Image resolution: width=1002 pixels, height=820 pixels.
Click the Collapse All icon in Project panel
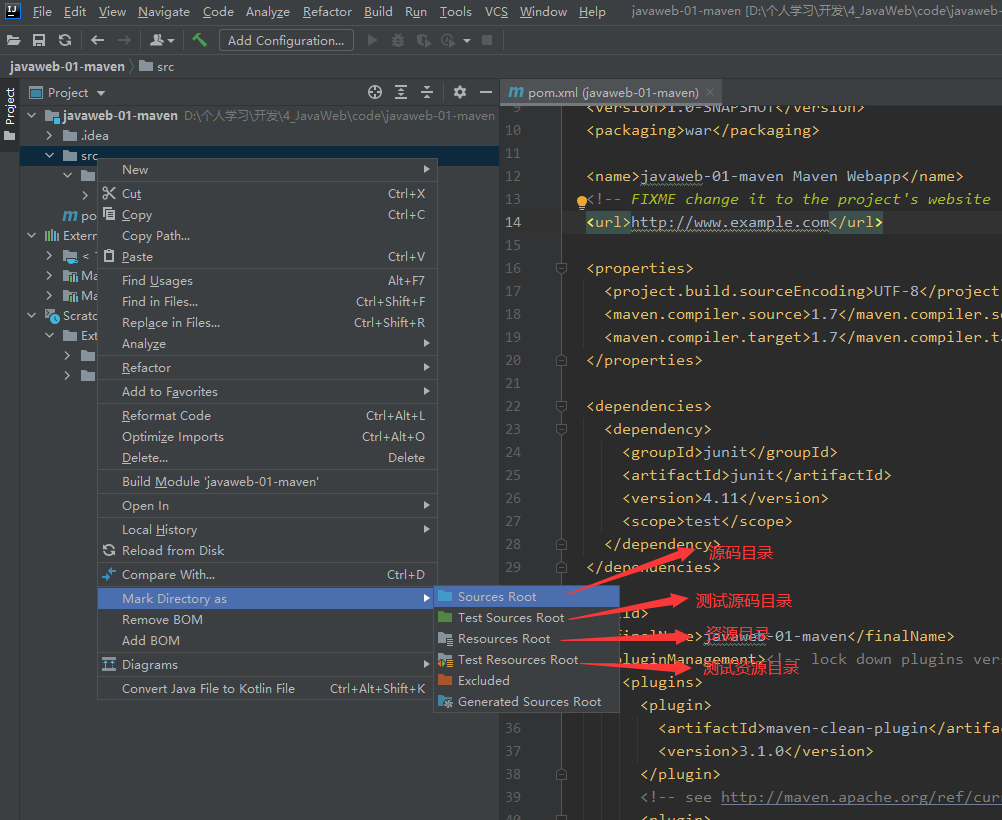(x=427, y=92)
